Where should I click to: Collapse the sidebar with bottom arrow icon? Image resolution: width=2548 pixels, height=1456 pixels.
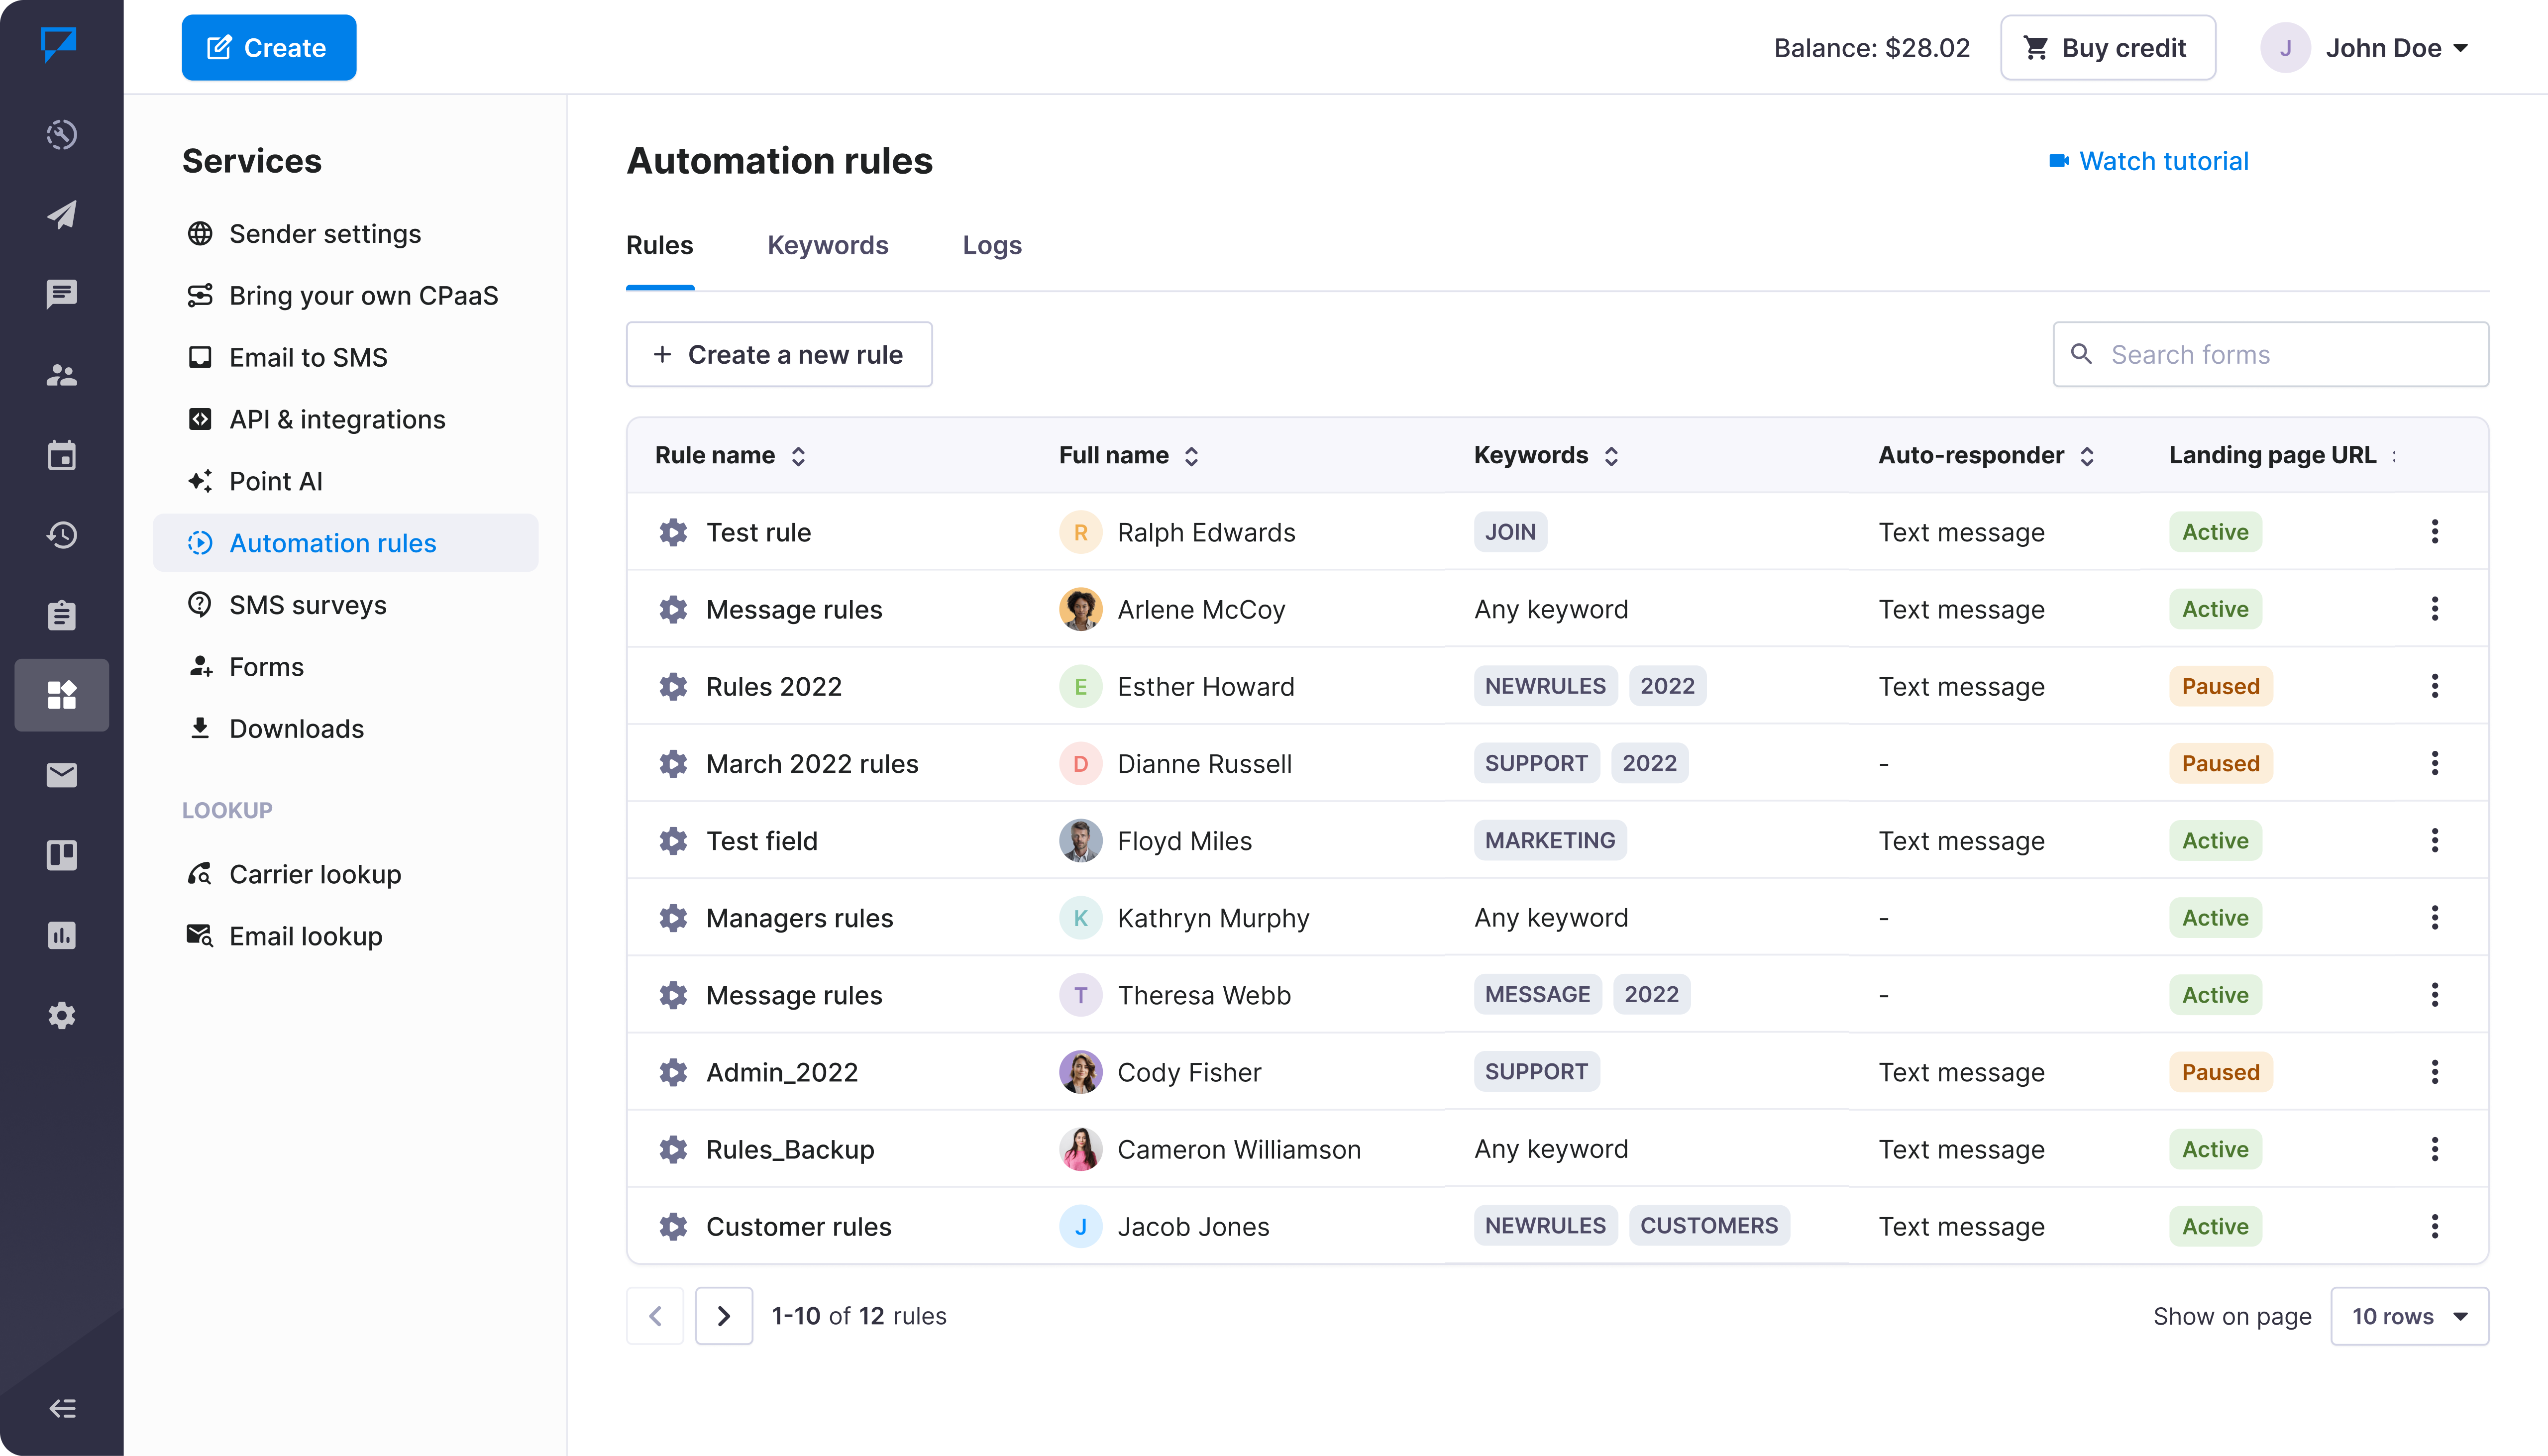62,1409
